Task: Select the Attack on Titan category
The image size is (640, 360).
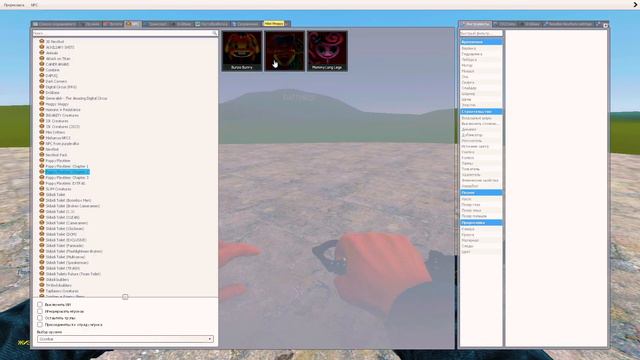Action: click(x=58, y=58)
